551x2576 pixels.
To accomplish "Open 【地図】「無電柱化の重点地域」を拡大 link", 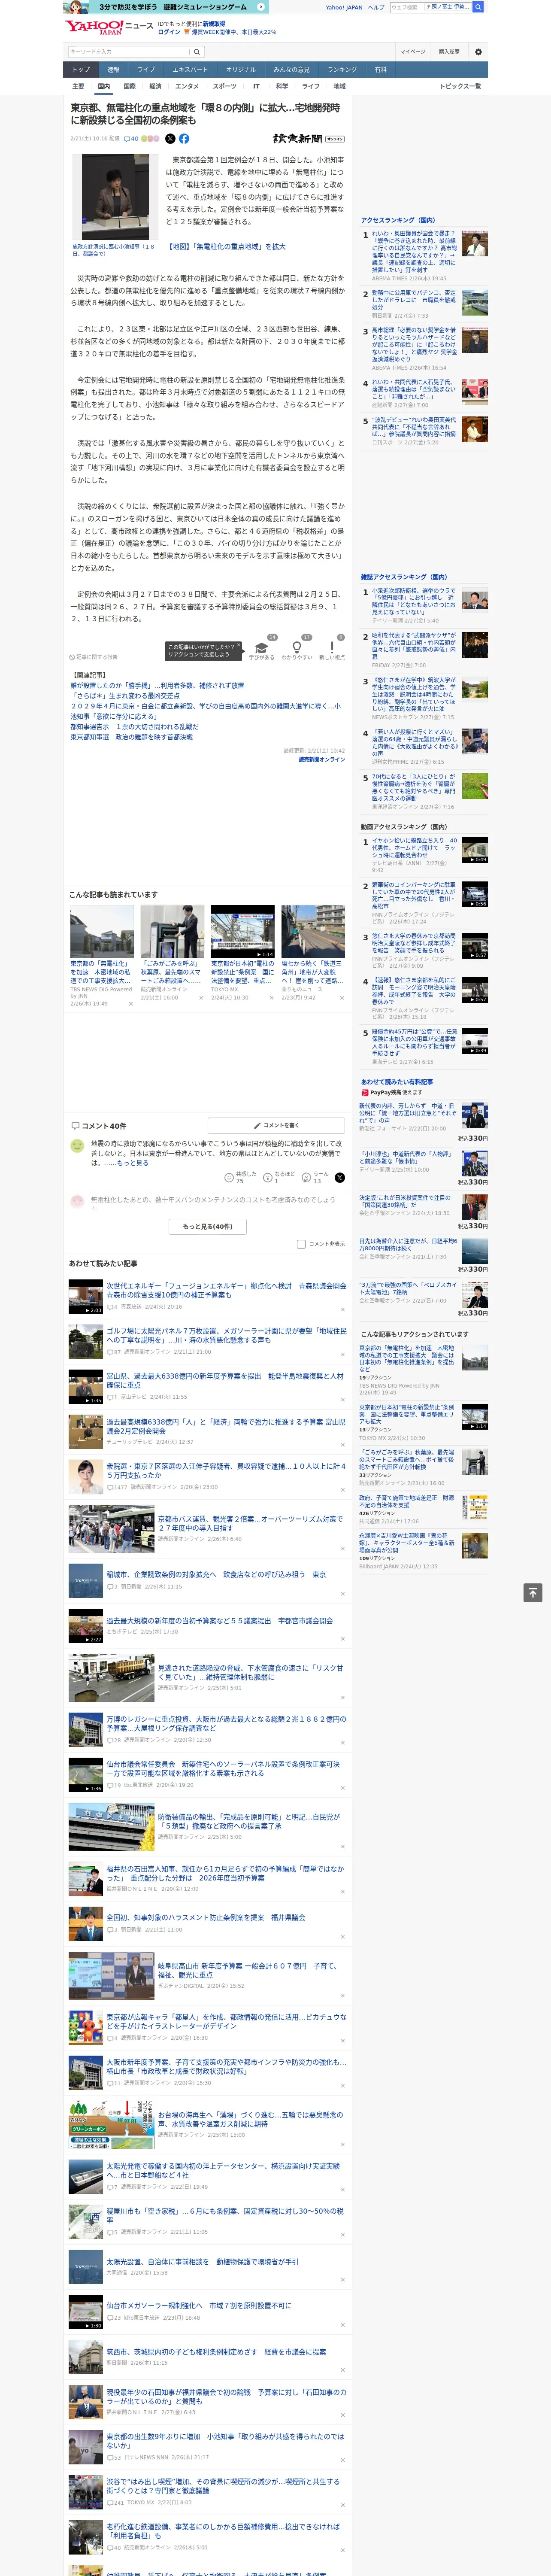I will 227,246.
